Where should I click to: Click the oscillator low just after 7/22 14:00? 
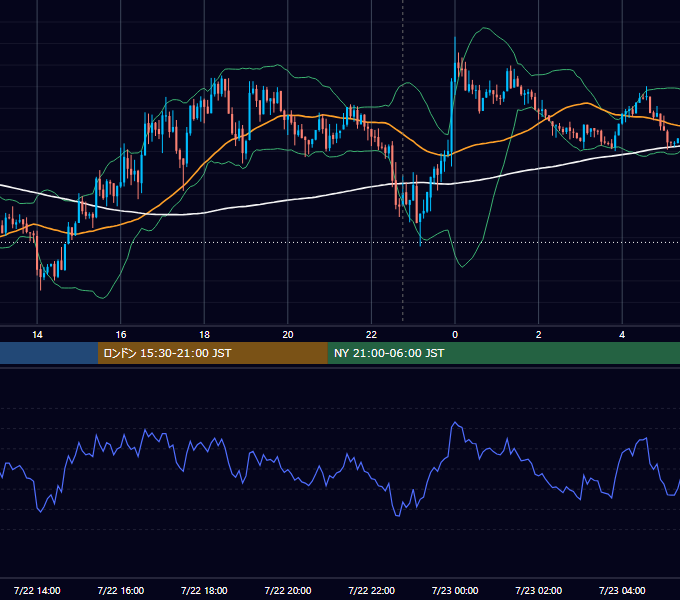point(40,511)
